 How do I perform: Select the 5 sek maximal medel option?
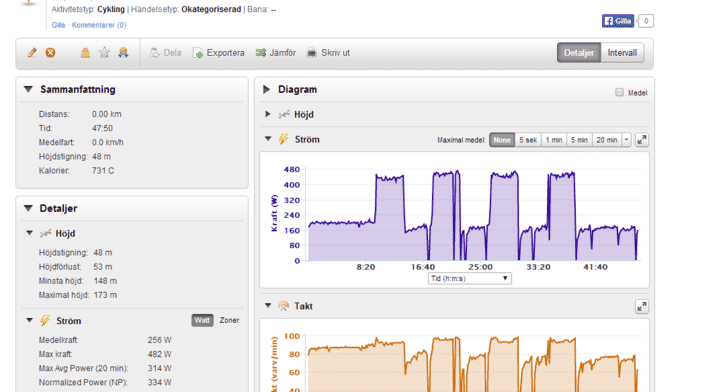528,140
